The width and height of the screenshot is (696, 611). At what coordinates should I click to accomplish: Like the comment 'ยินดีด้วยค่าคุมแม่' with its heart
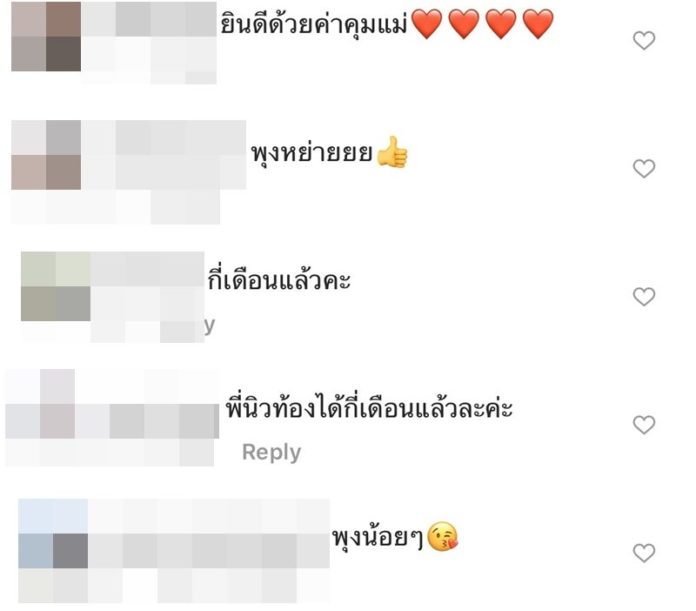pos(644,40)
